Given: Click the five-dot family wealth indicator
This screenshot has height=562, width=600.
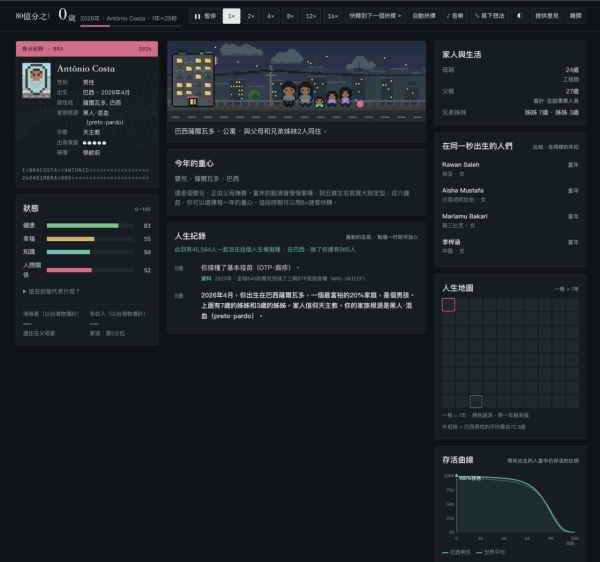Looking at the screenshot, I should coord(94,143).
